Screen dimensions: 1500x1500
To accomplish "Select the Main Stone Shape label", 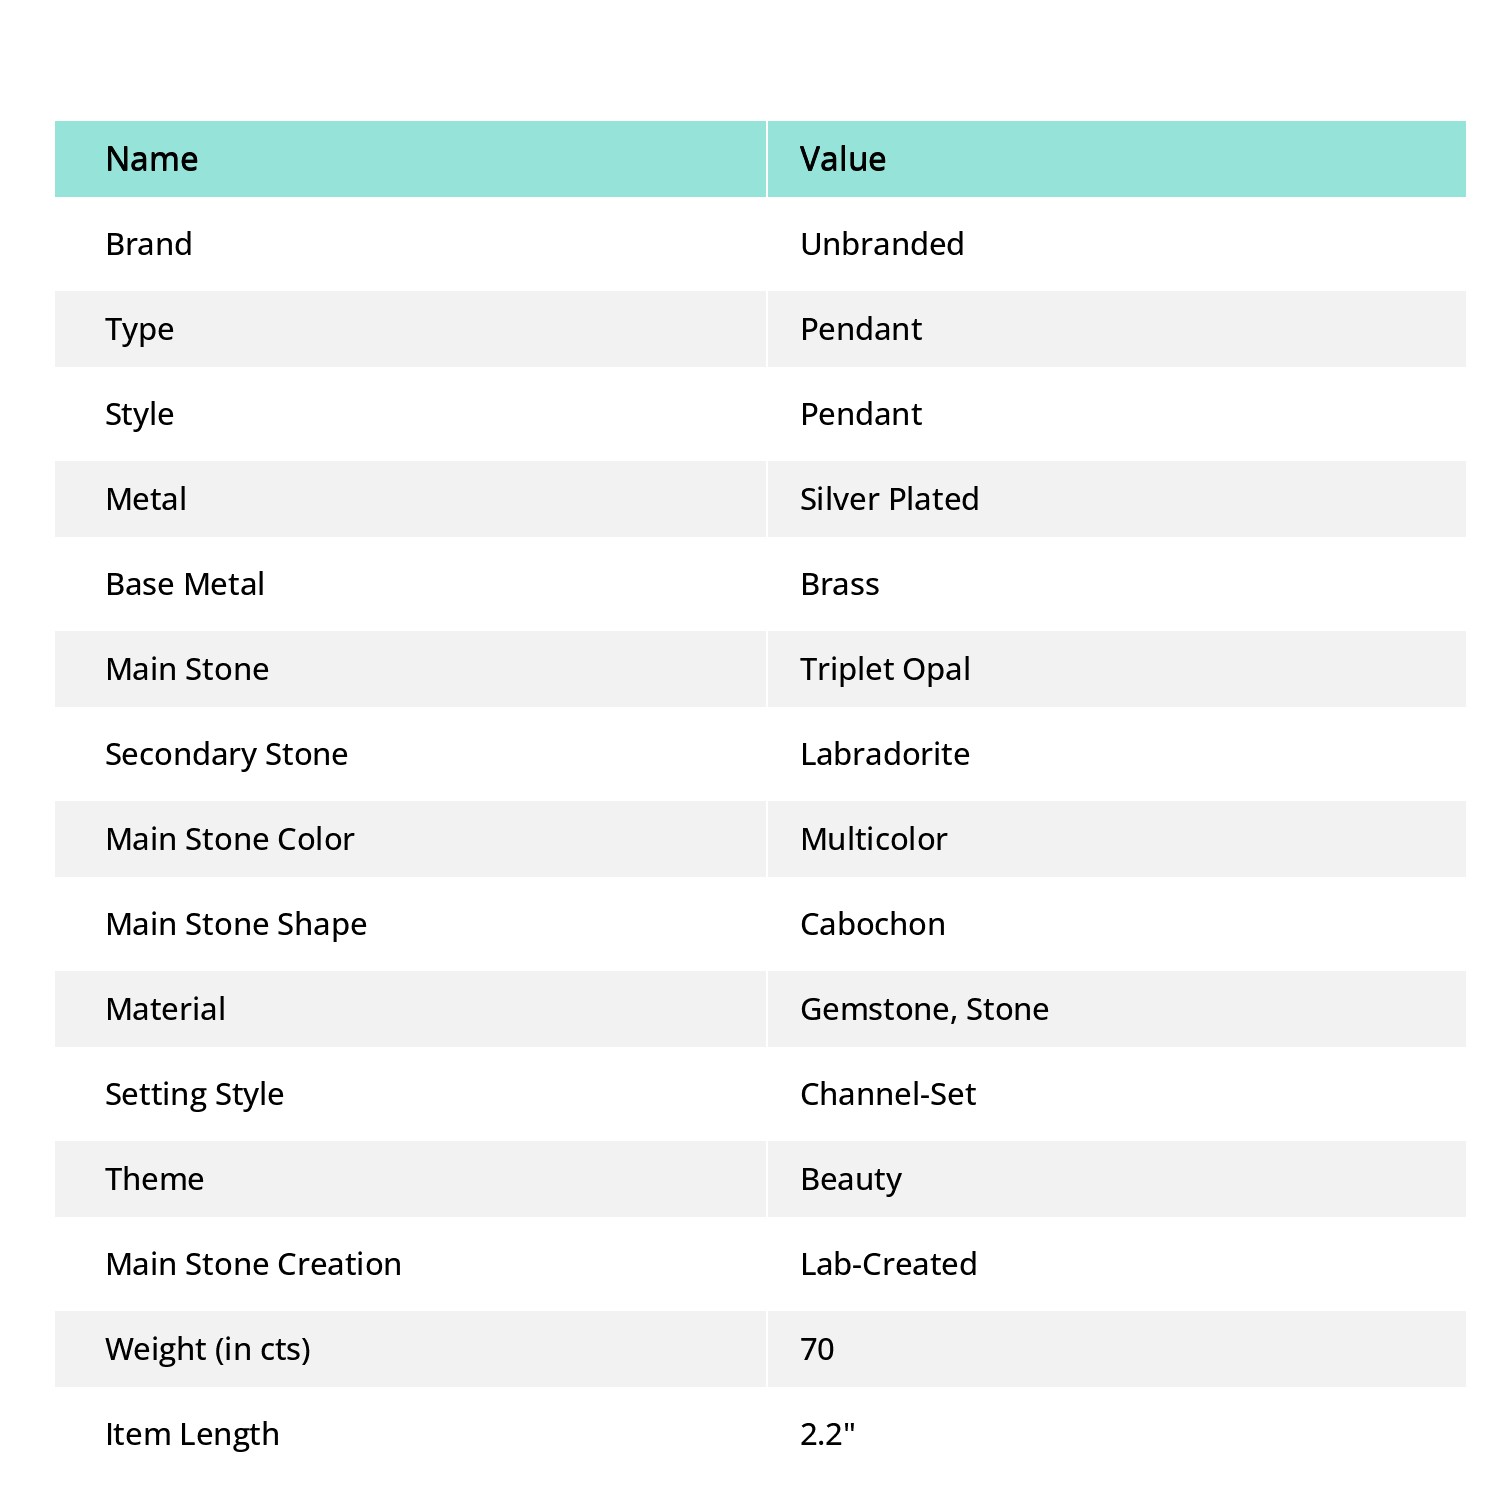I will click(x=236, y=925).
